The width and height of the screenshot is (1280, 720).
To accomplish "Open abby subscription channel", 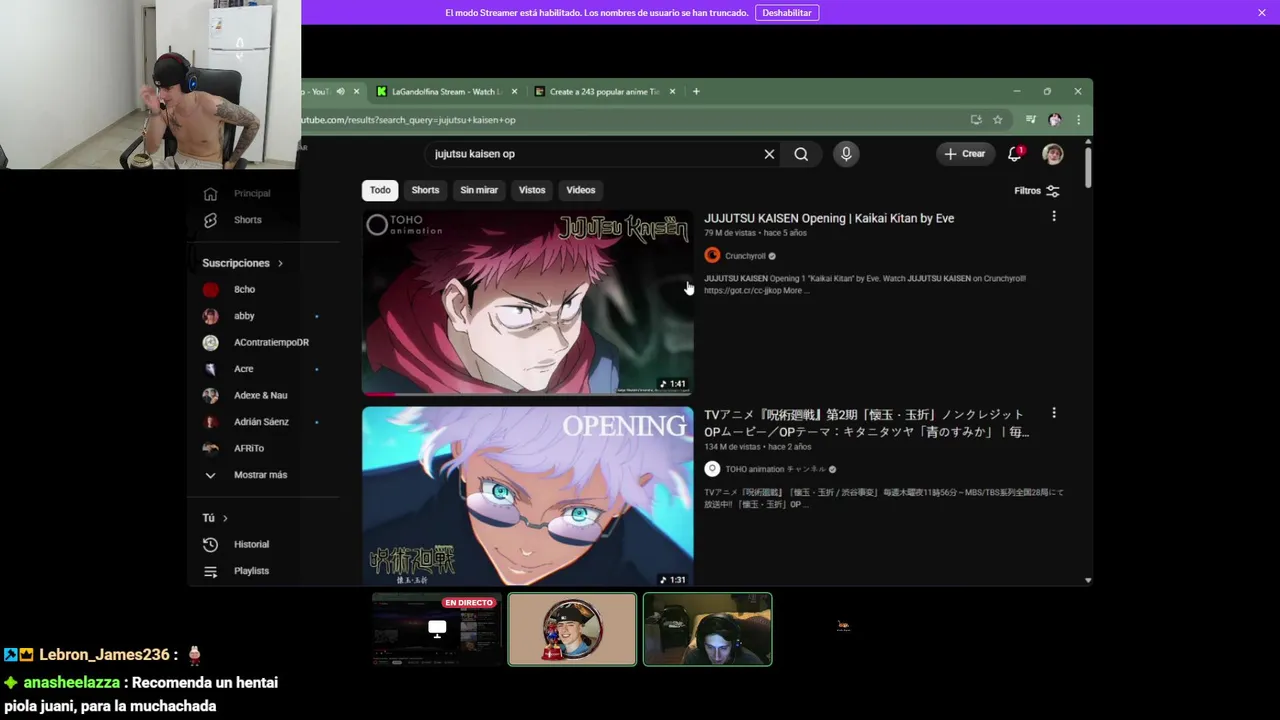I will 245,316.
